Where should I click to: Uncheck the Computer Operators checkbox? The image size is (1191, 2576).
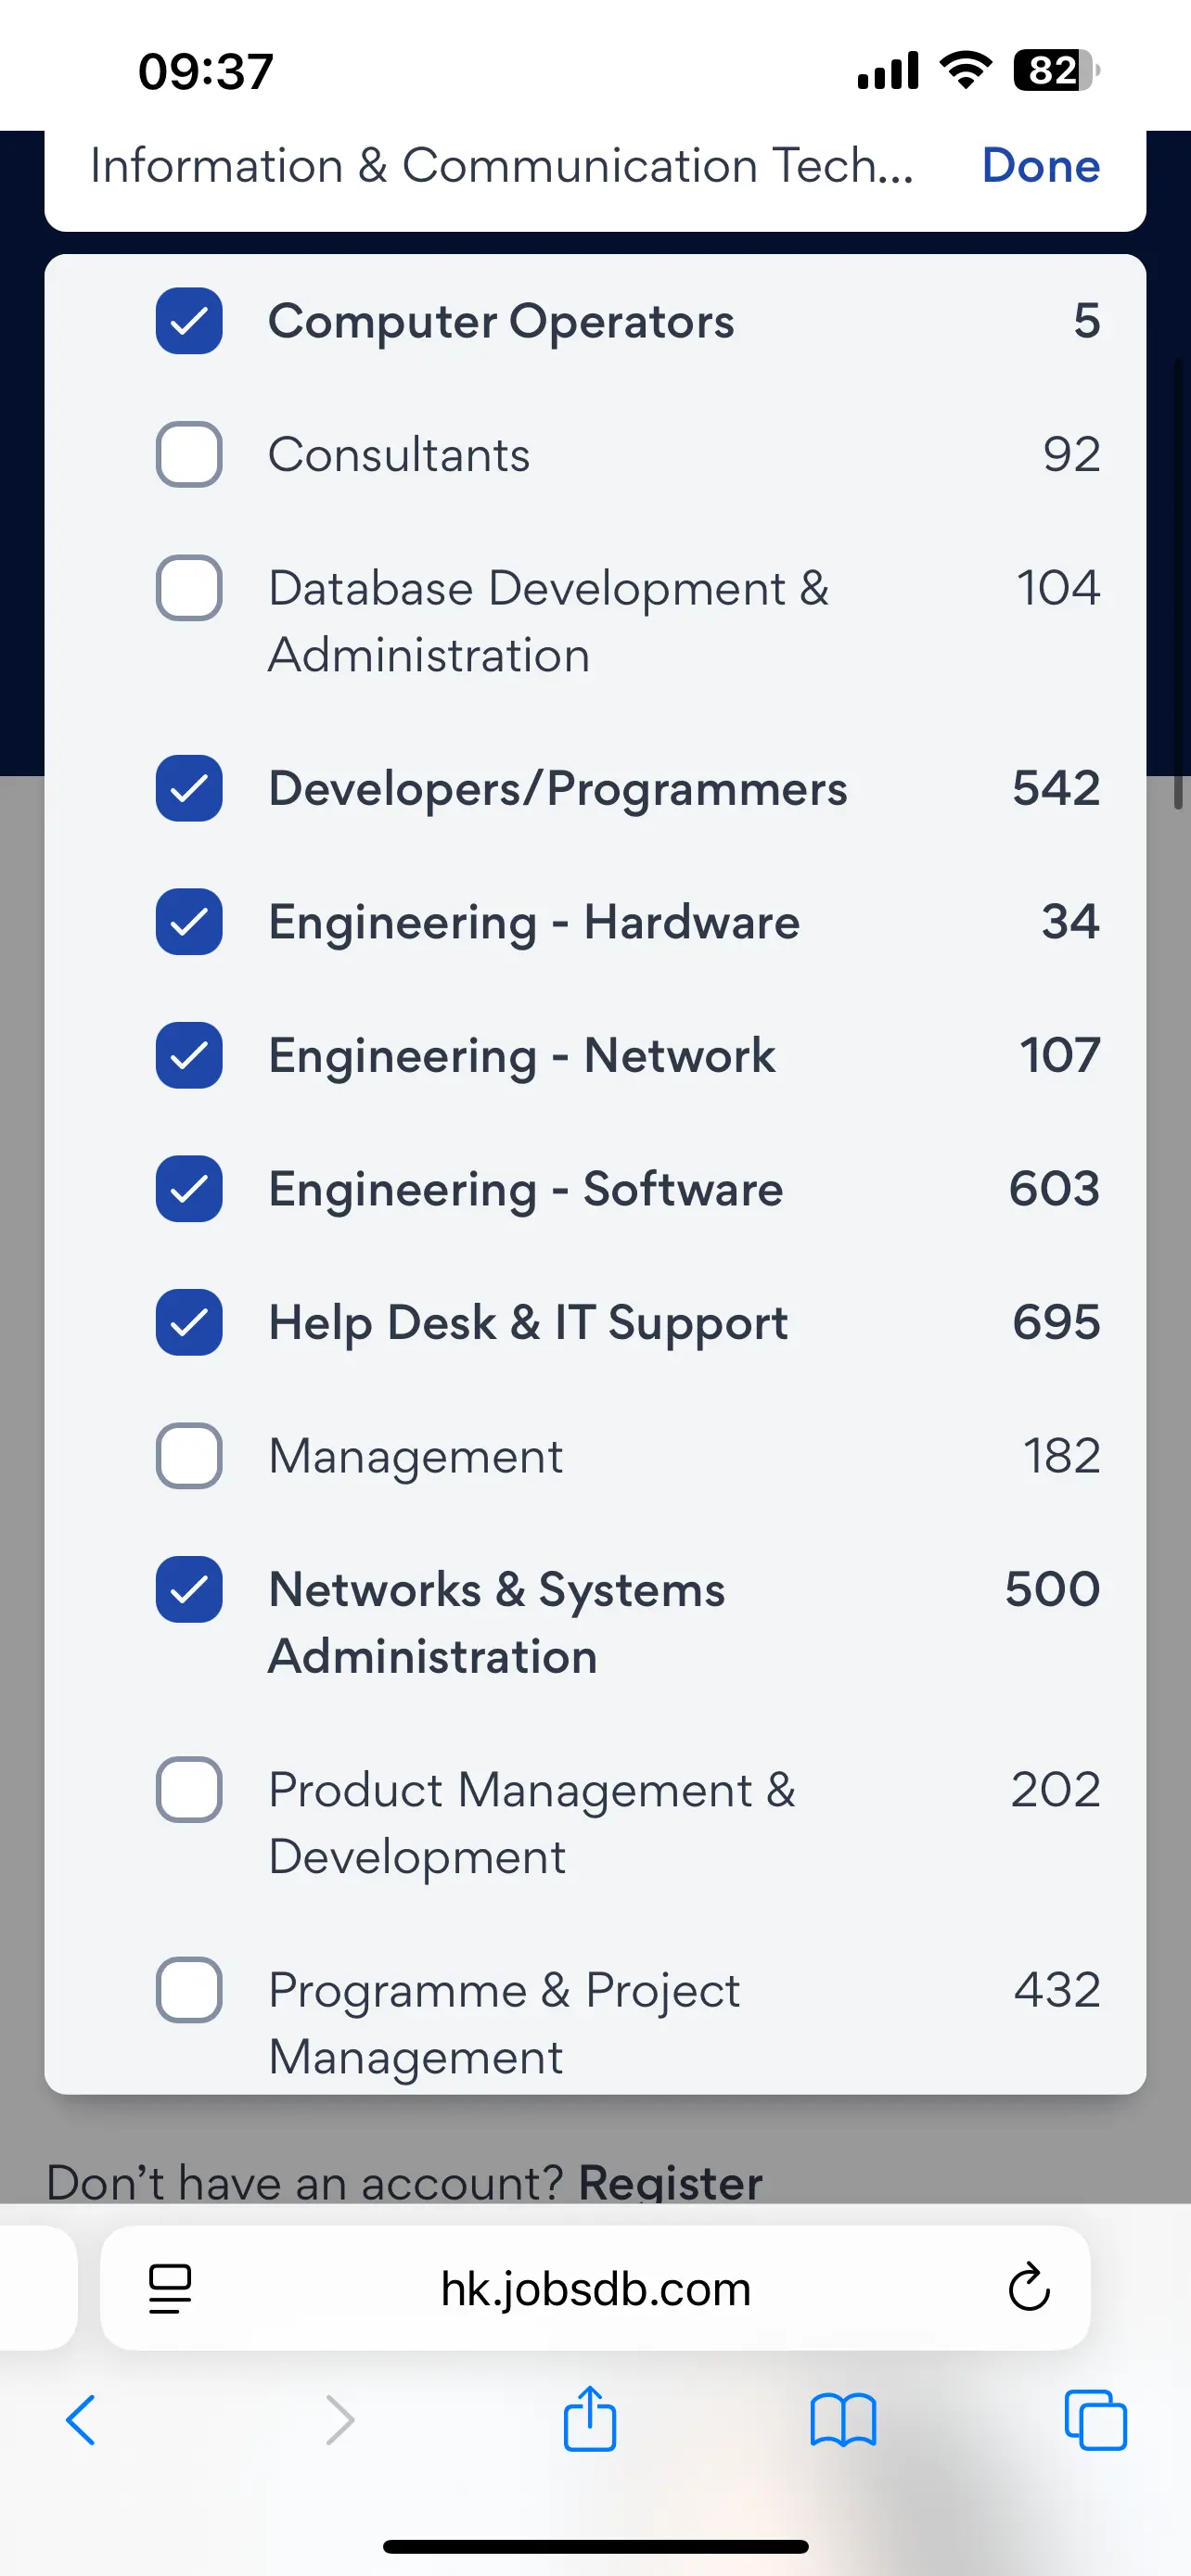click(189, 321)
